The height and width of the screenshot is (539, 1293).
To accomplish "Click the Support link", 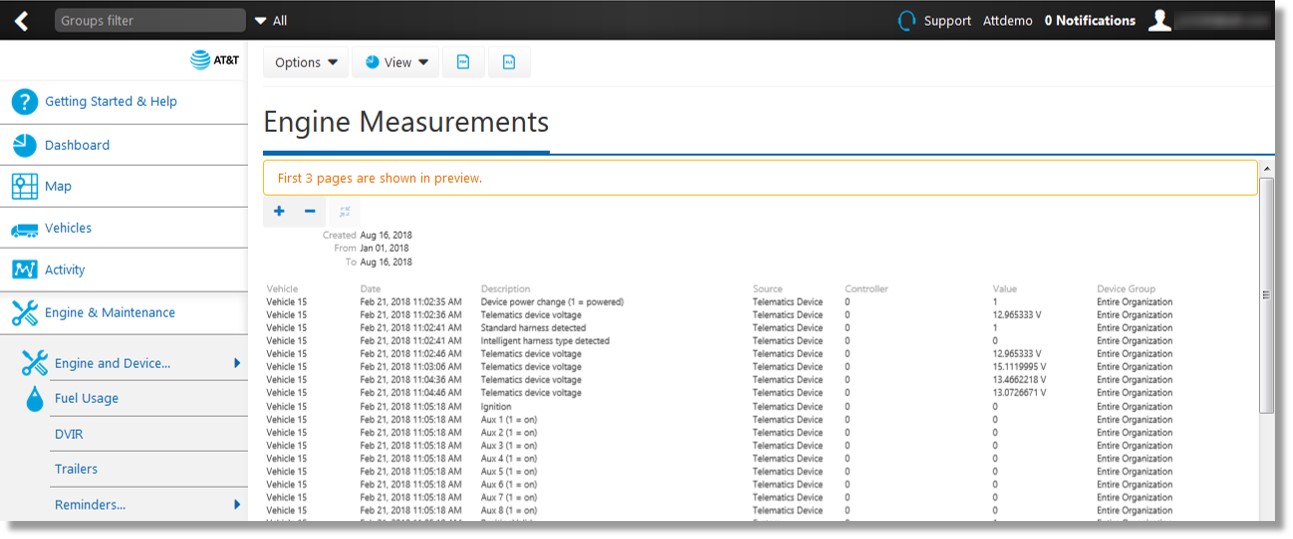I will [x=947, y=21].
